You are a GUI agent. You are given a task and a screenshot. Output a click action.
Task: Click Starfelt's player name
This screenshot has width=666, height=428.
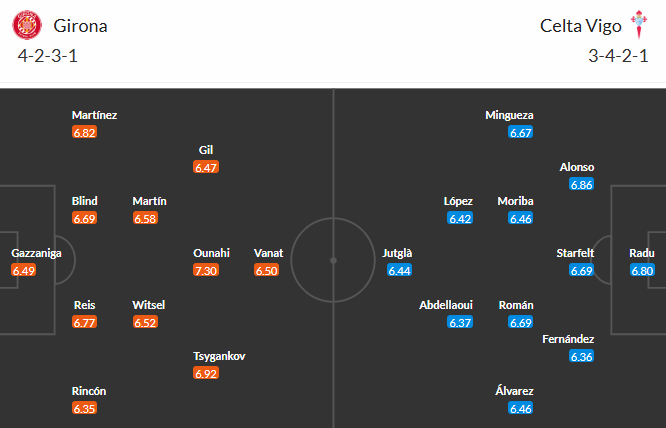coord(575,253)
